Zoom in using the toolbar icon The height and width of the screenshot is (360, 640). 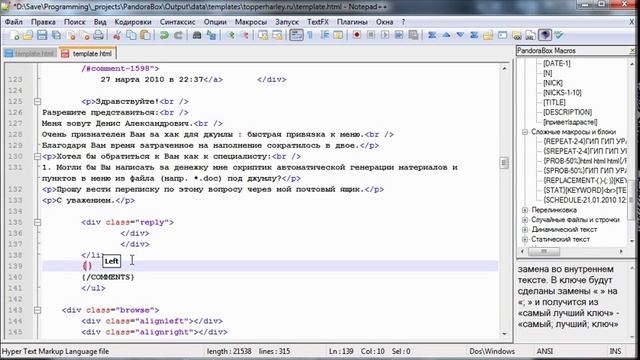pyautogui.click(x=230, y=36)
